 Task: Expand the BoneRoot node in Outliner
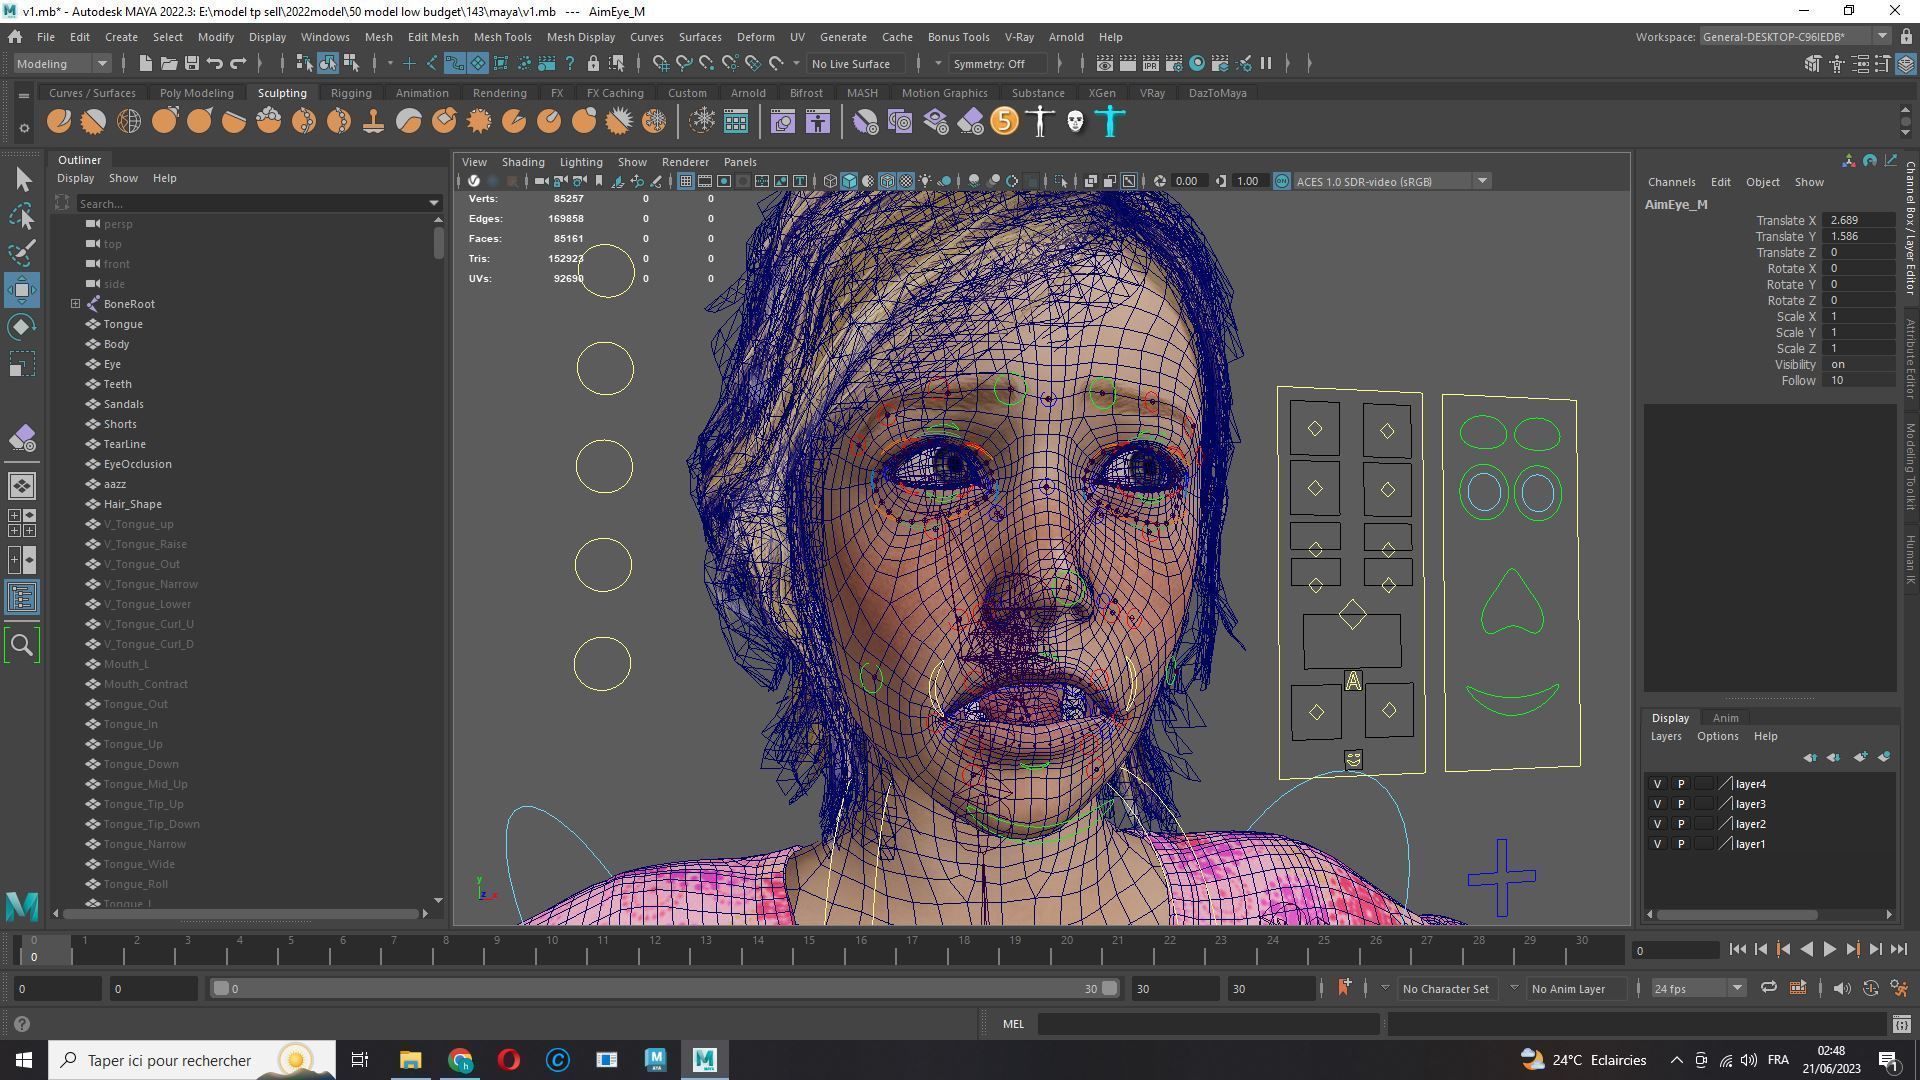click(x=75, y=304)
